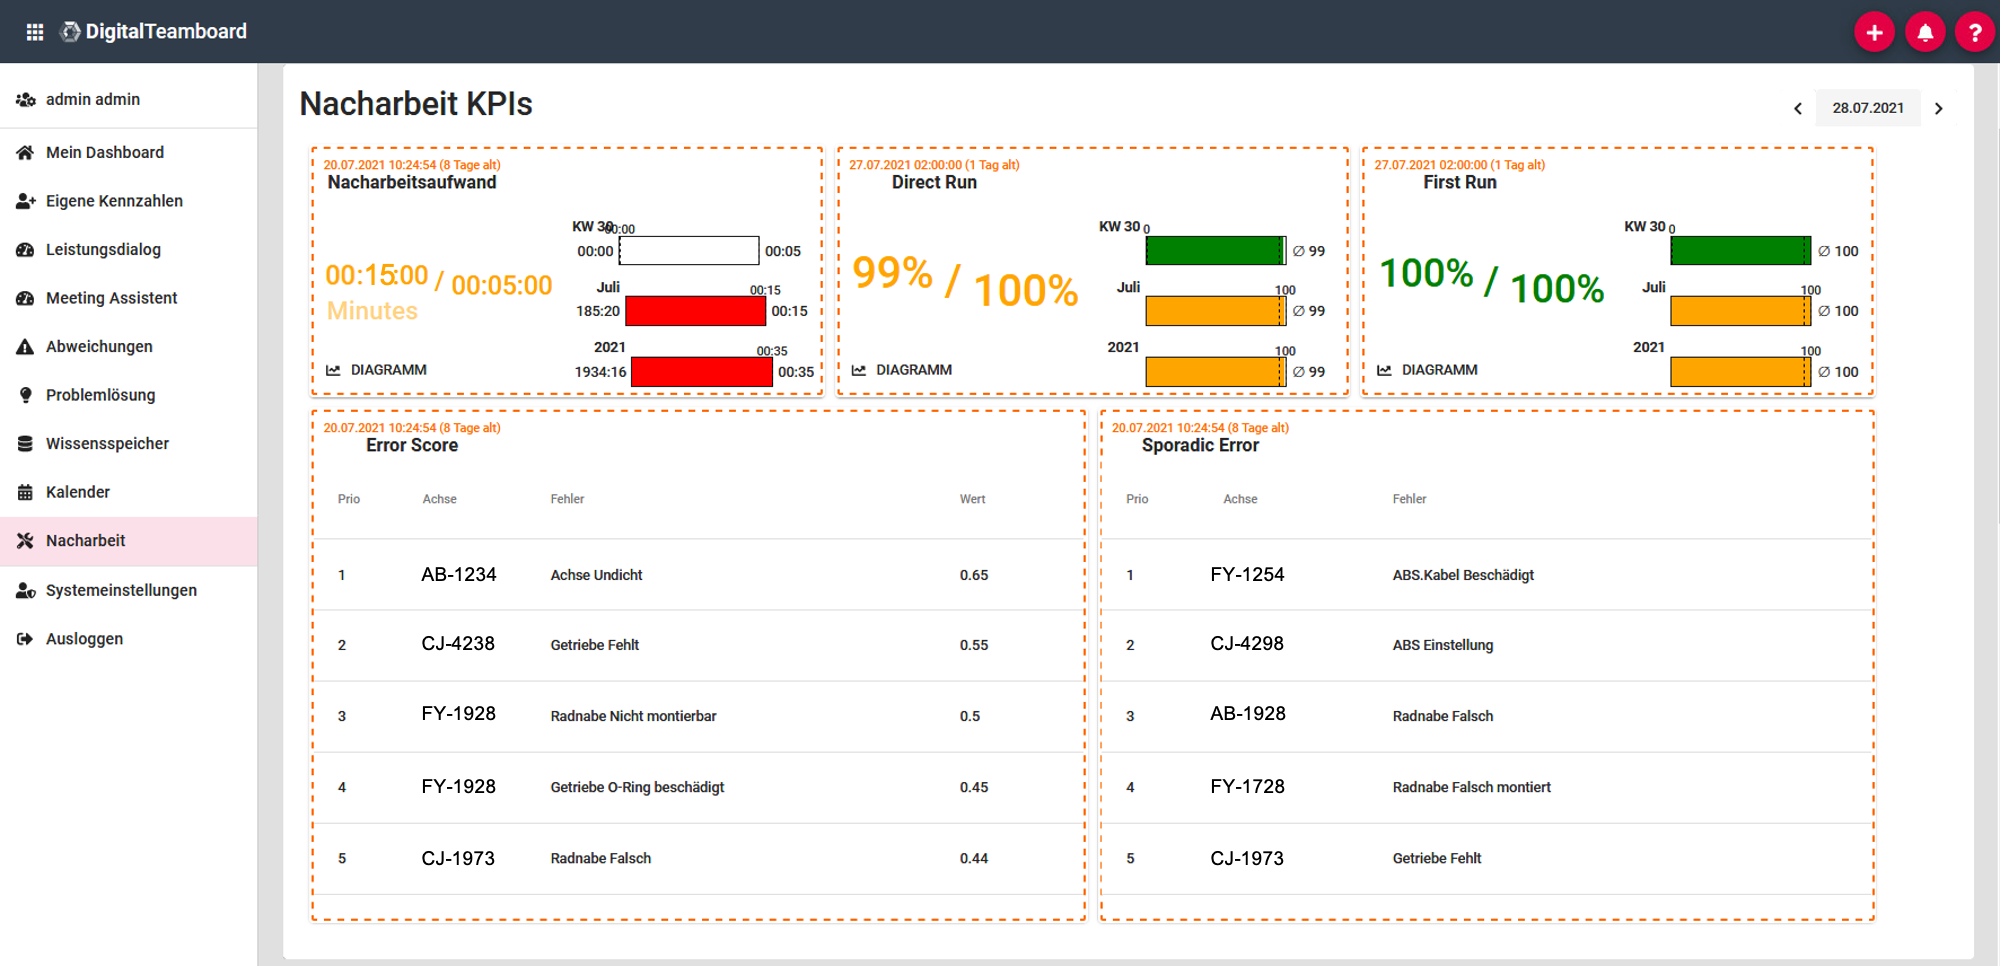Open Leistungsdialog menu item
The height and width of the screenshot is (966, 2002).
[129, 250]
